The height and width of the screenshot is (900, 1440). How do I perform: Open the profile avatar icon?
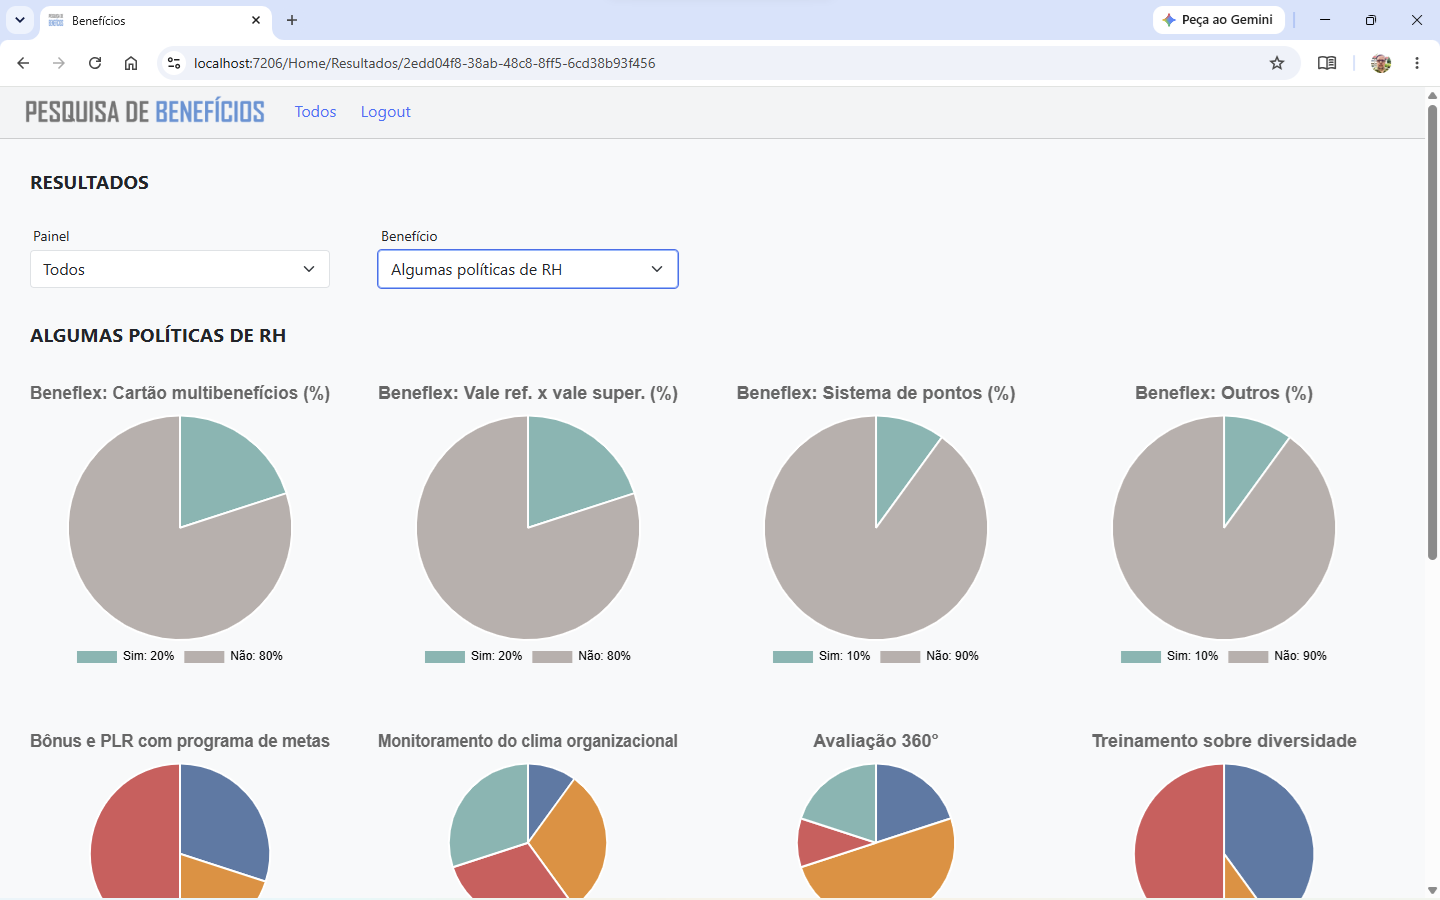pyautogui.click(x=1381, y=63)
